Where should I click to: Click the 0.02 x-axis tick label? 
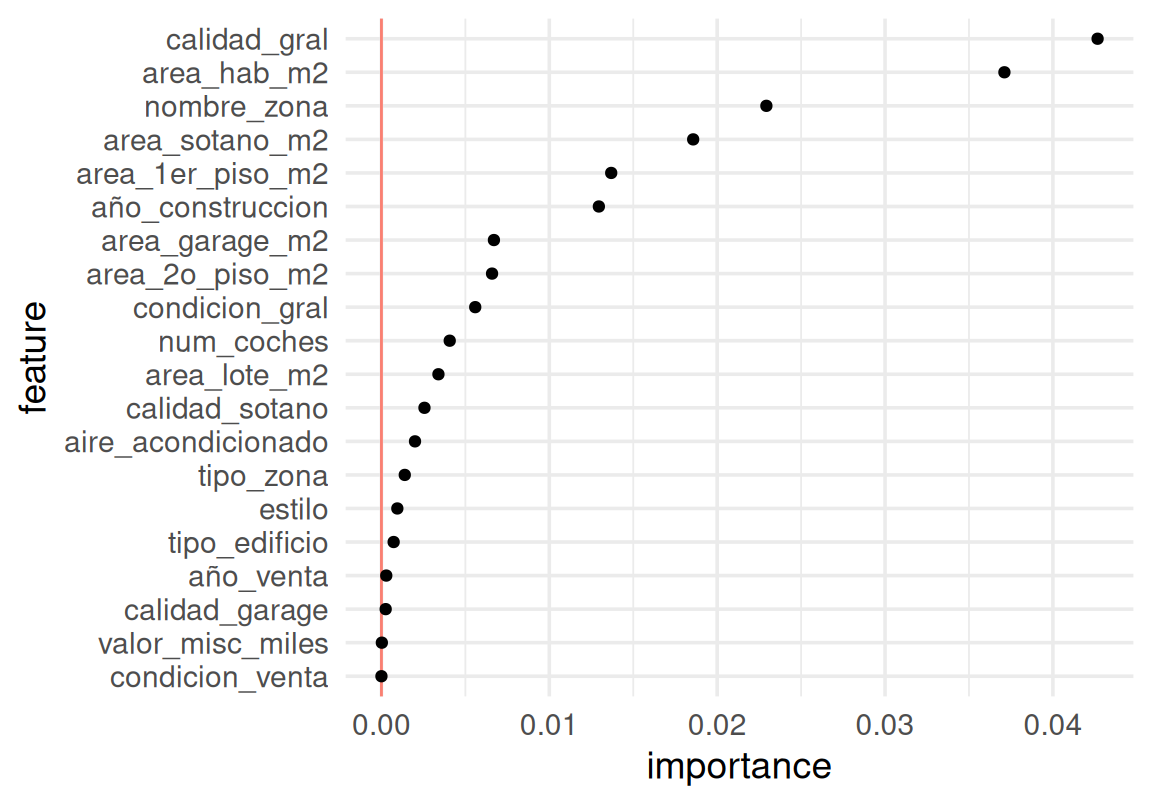(x=716, y=722)
